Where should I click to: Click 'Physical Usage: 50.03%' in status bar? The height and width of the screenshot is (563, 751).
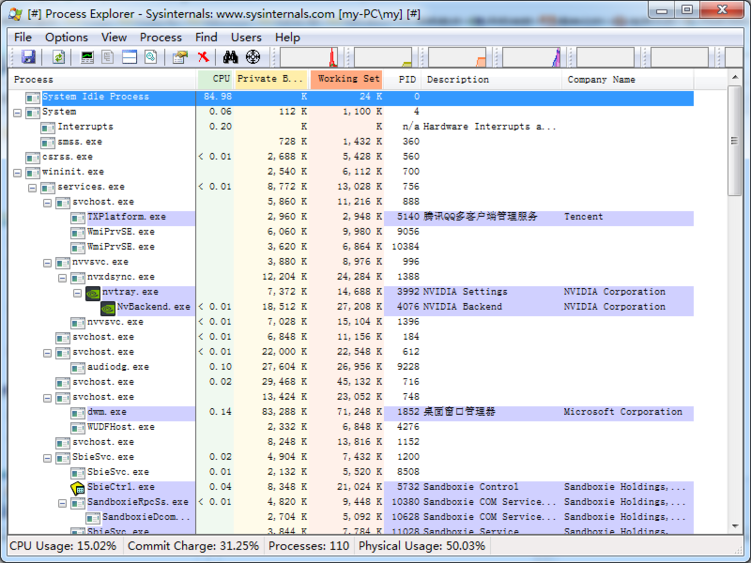pos(422,546)
